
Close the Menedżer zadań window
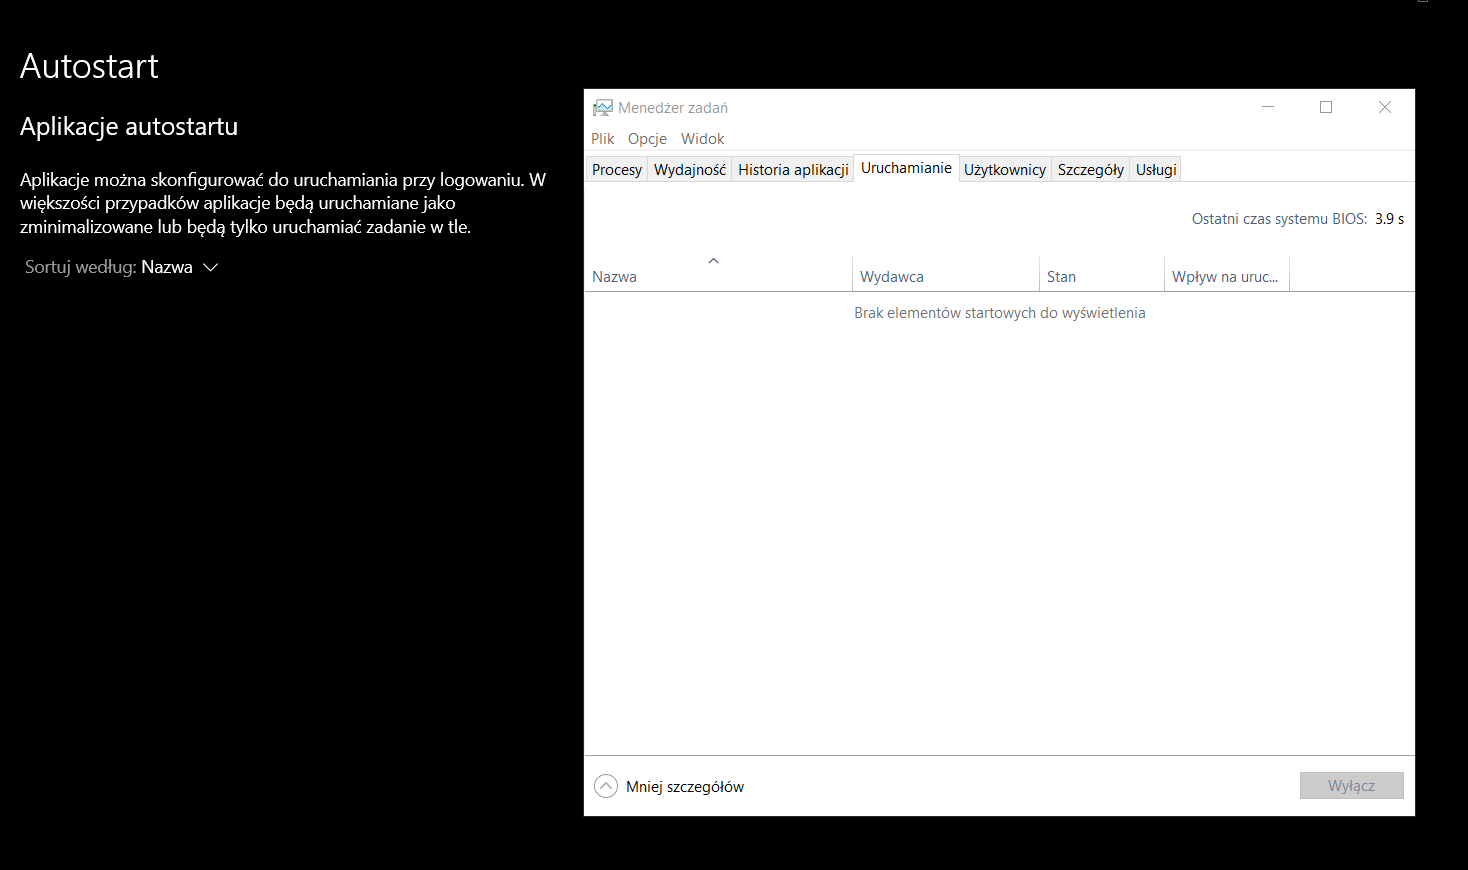(x=1385, y=107)
